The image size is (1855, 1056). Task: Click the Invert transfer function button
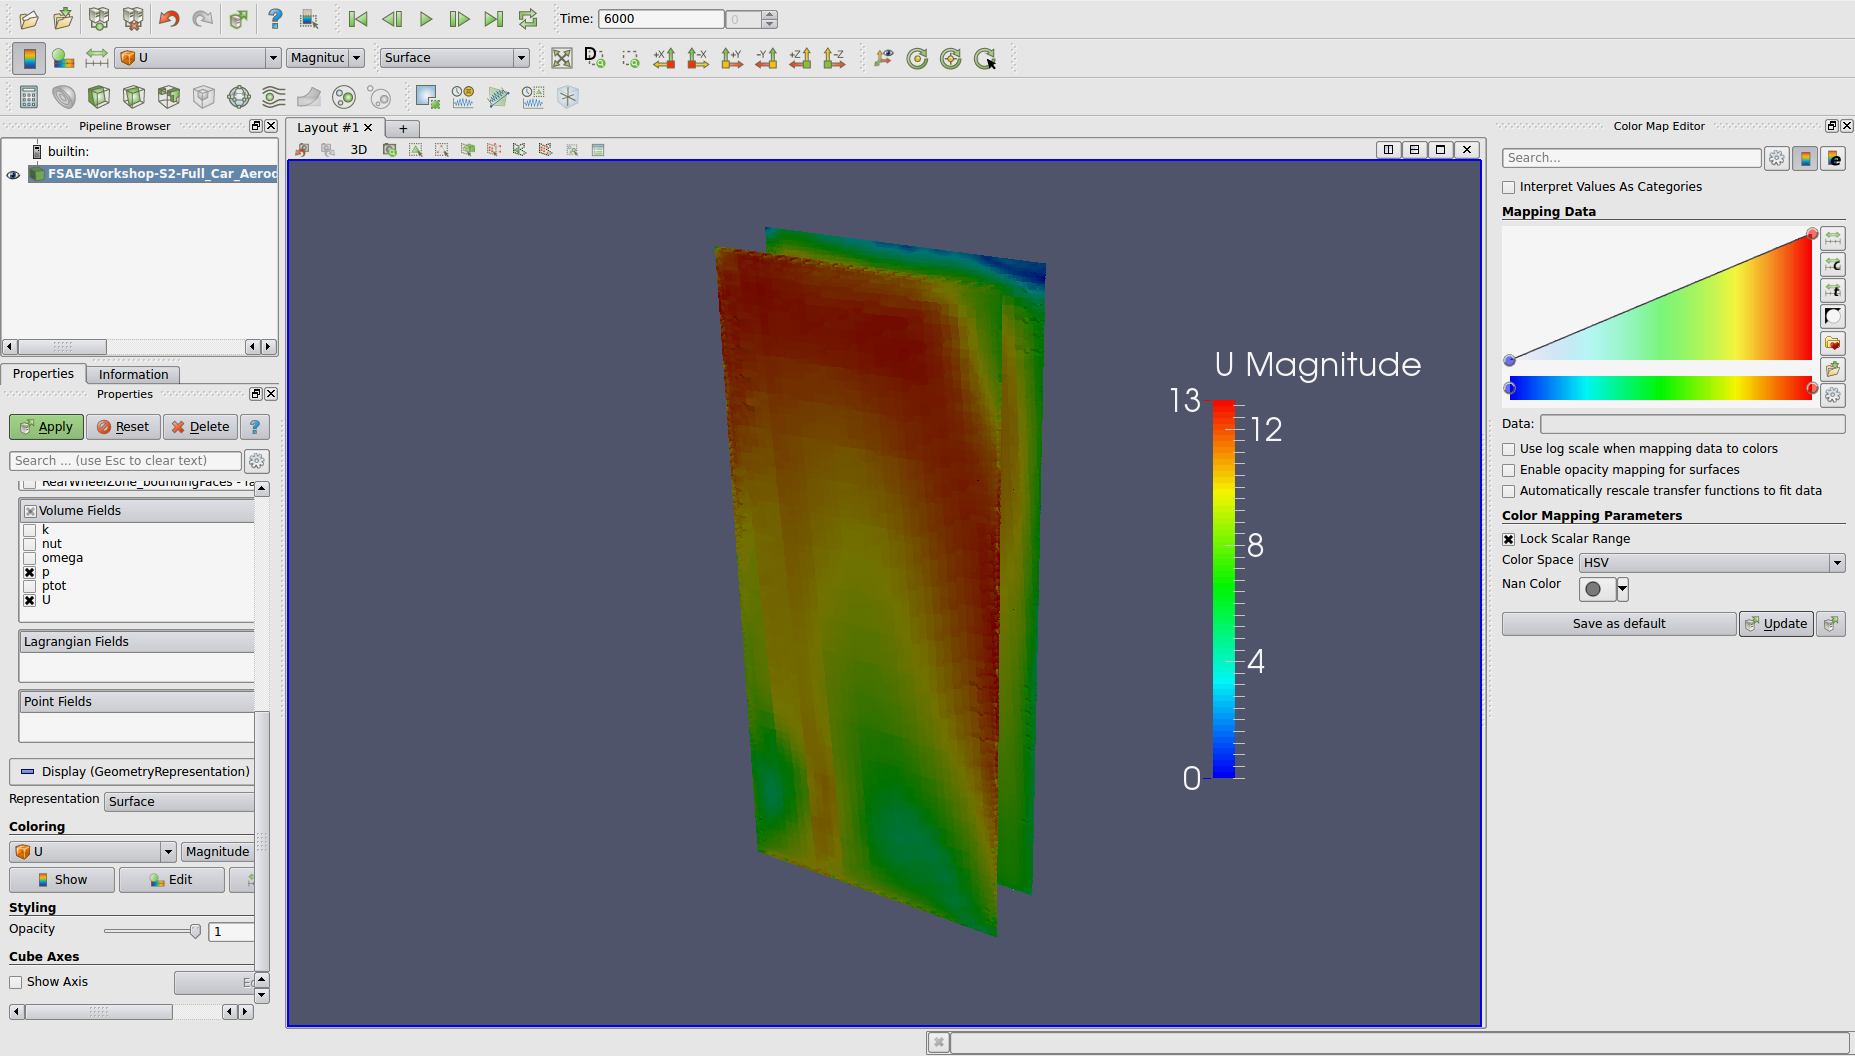[x=1833, y=317]
